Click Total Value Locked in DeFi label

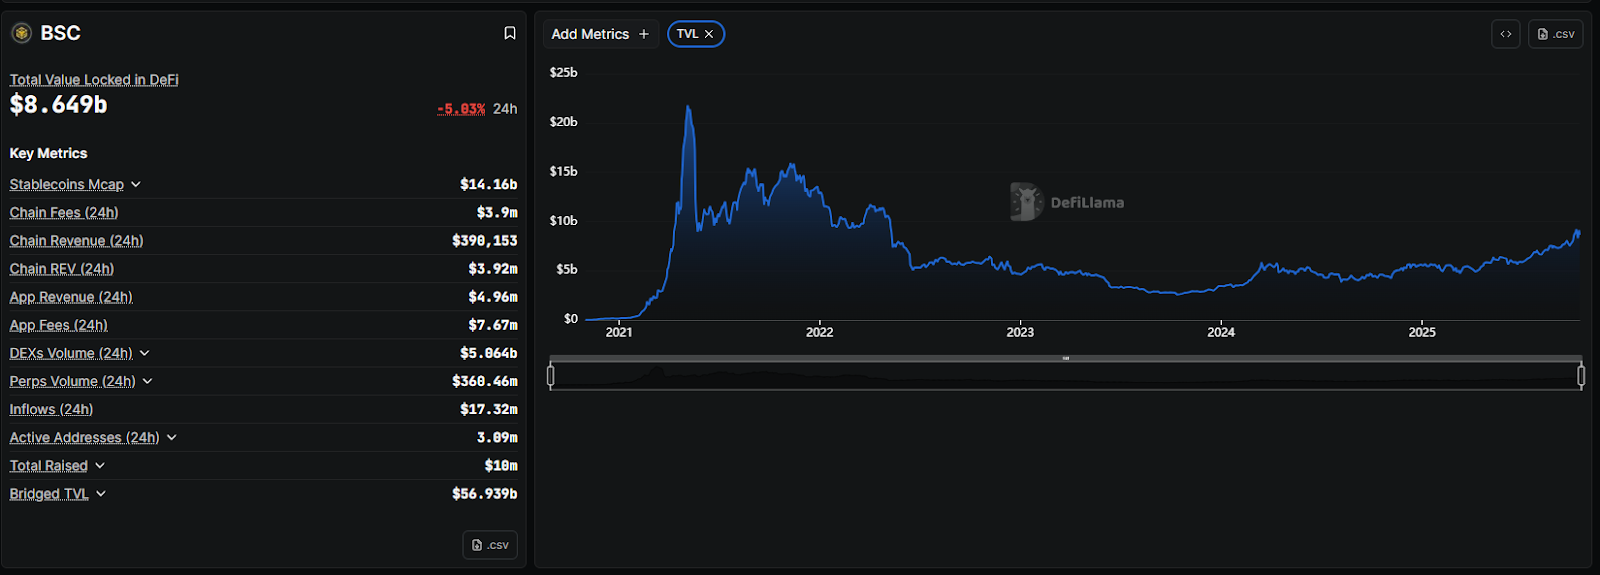[x=94, y=80]
